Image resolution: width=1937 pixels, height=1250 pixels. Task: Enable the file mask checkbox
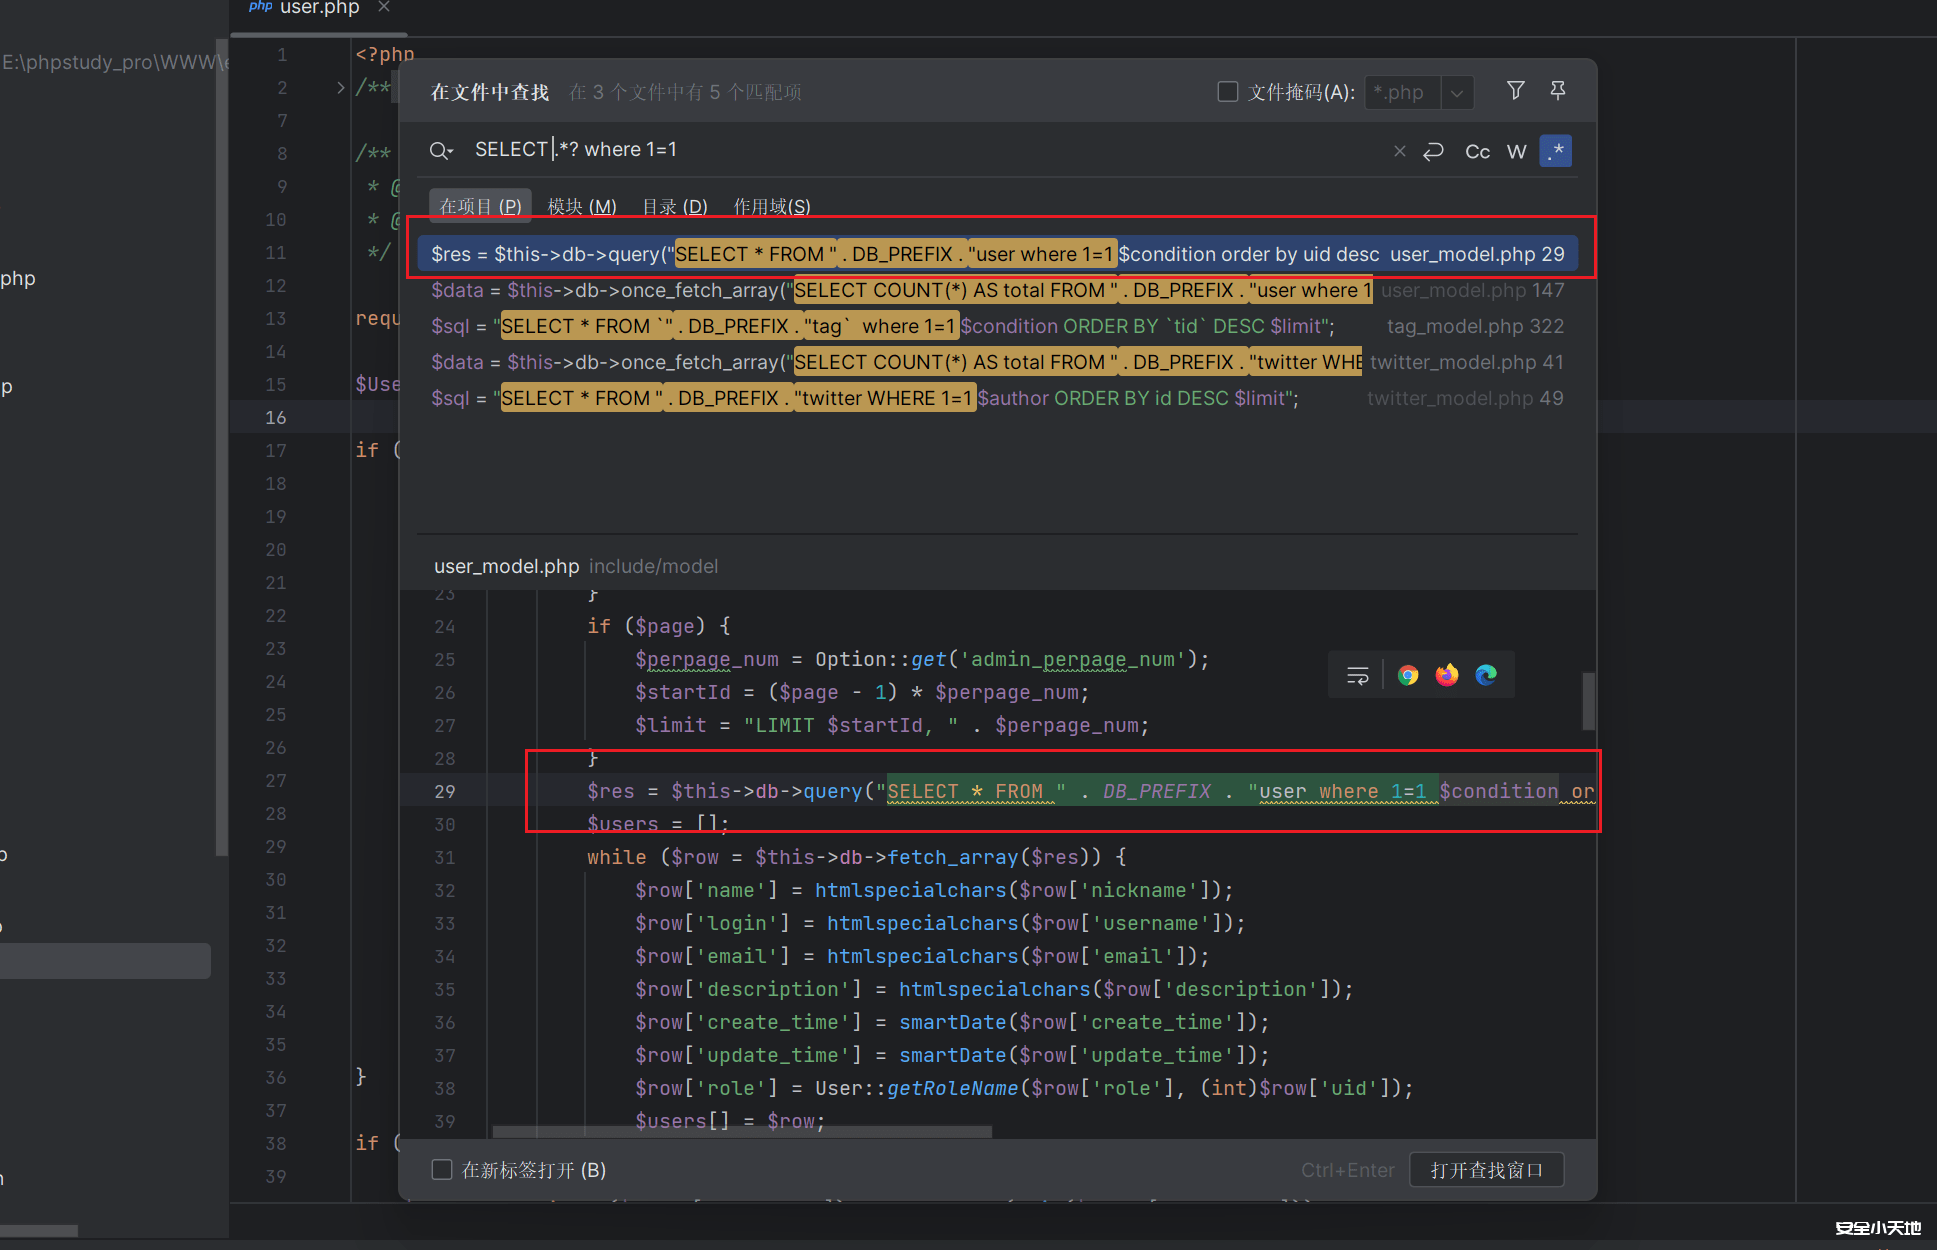click(x=1228, y=92)
